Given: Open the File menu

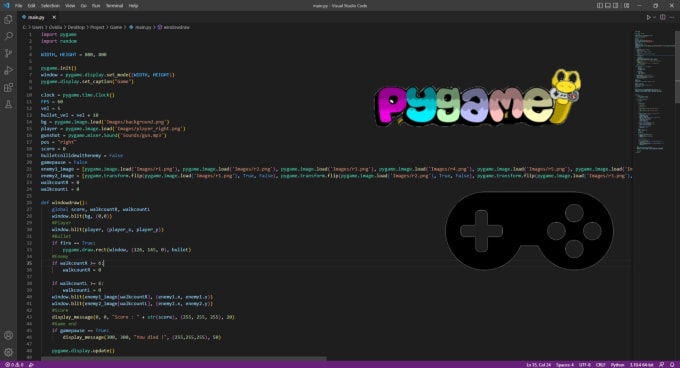Looking at the screenshot, I should (18, 6).
